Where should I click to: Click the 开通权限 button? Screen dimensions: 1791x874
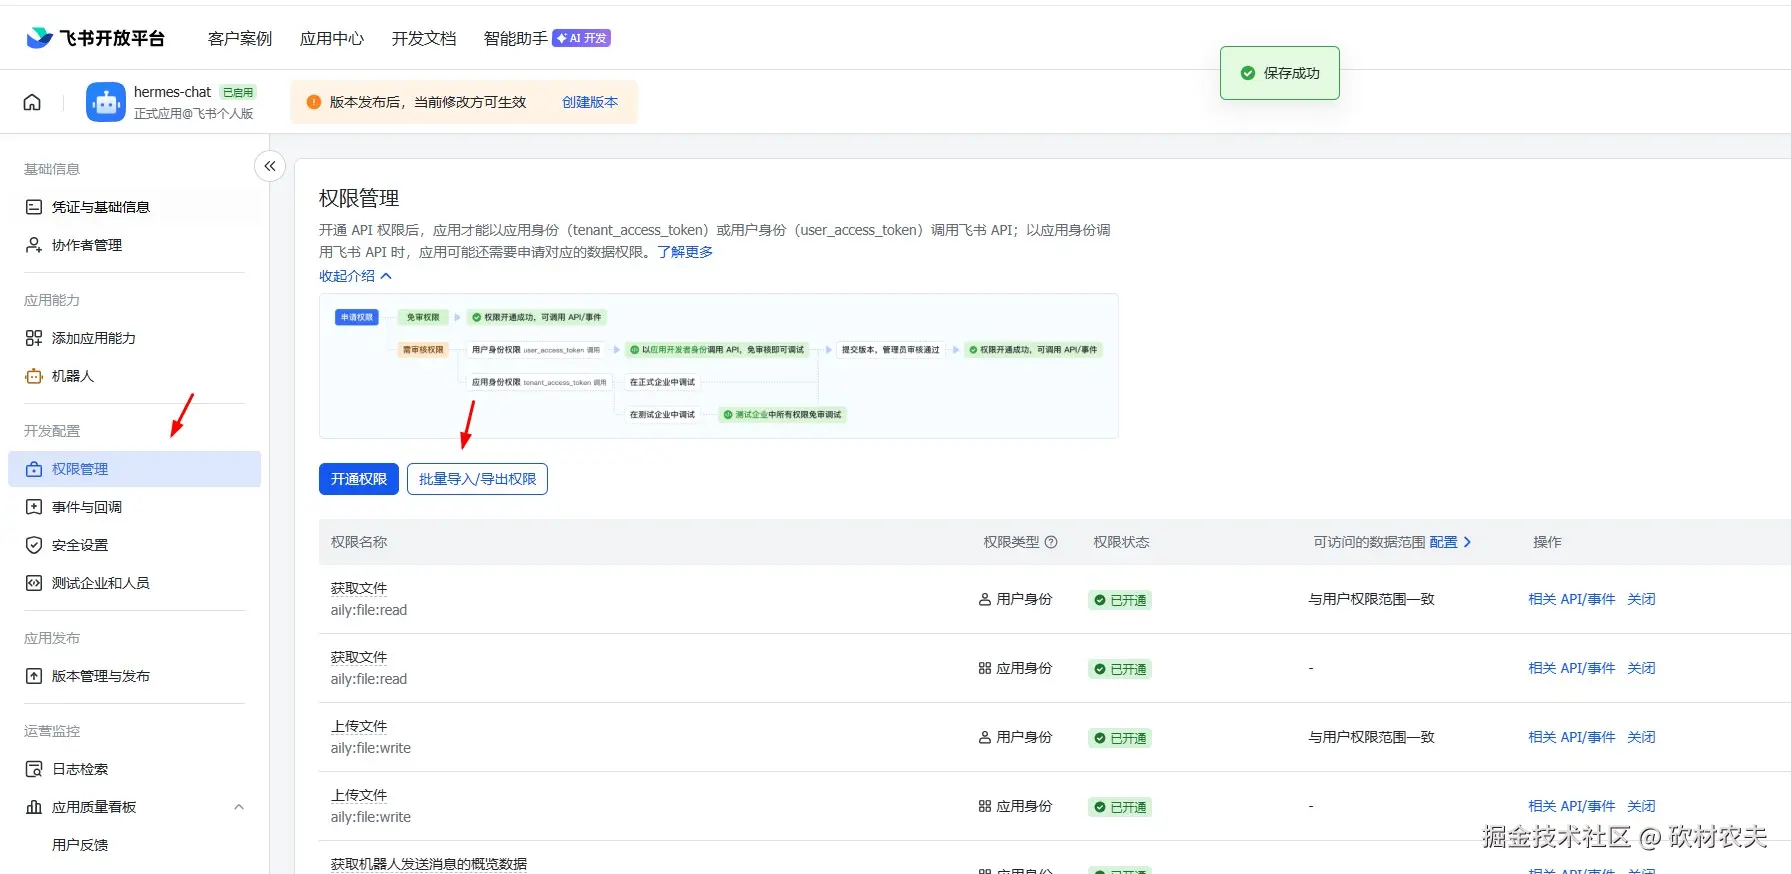click(359, 479)
